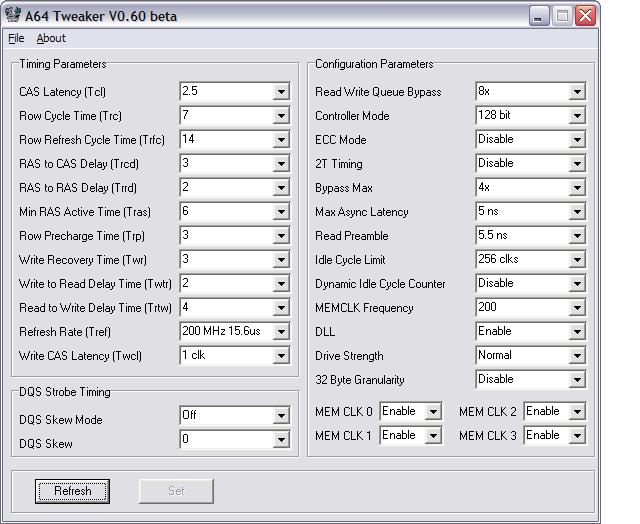Expand the CAS Latency (Tcl) dropdown
Viewport: 640px width, 524px height.
click(x=281, y=91)
